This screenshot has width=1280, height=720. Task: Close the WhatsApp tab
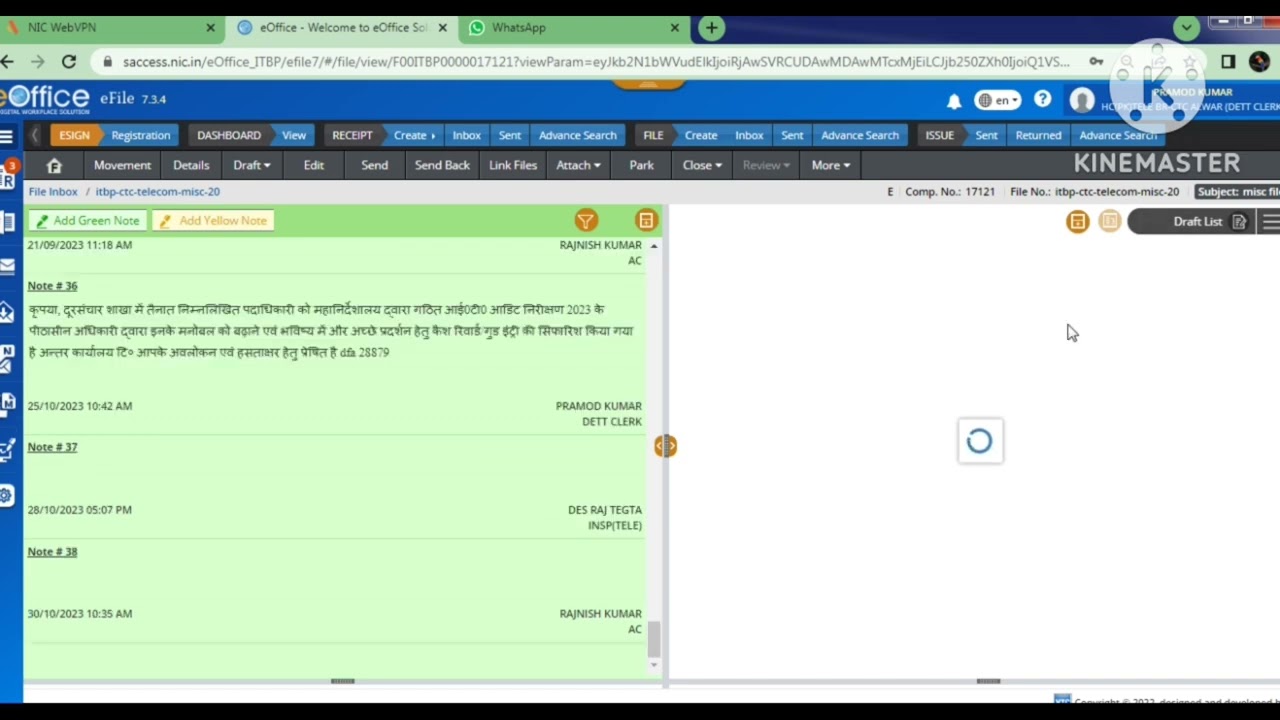tap(674, 28)
